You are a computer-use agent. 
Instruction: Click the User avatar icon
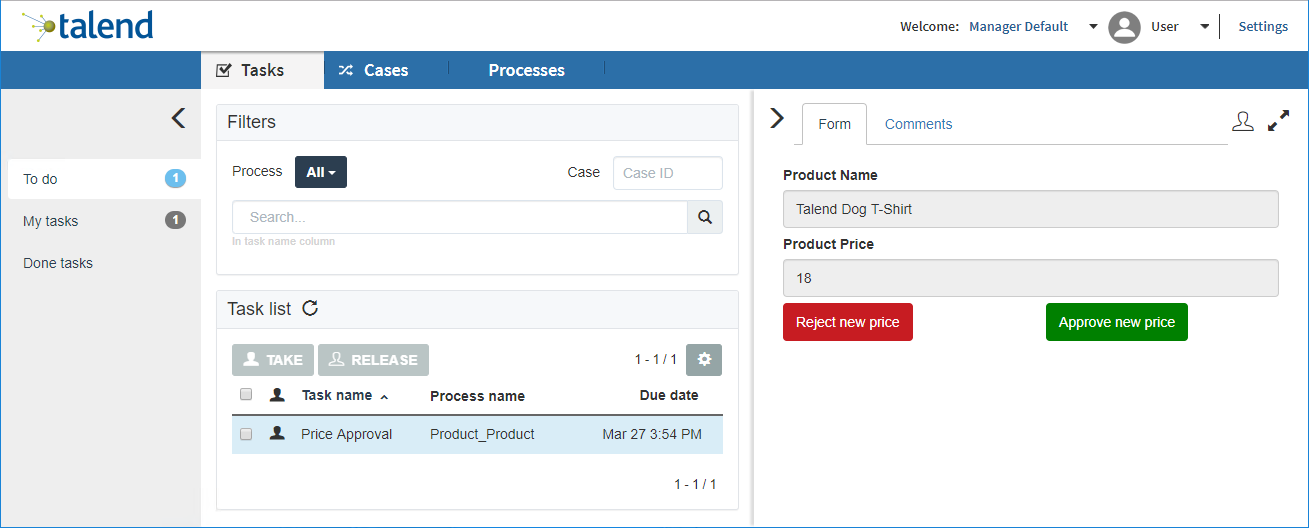click(1125, 27)
